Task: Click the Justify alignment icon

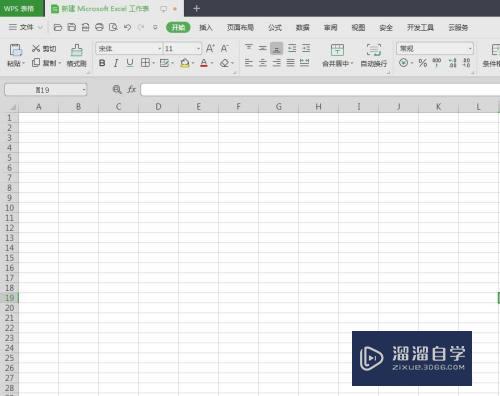Action: tap(291, 63)
